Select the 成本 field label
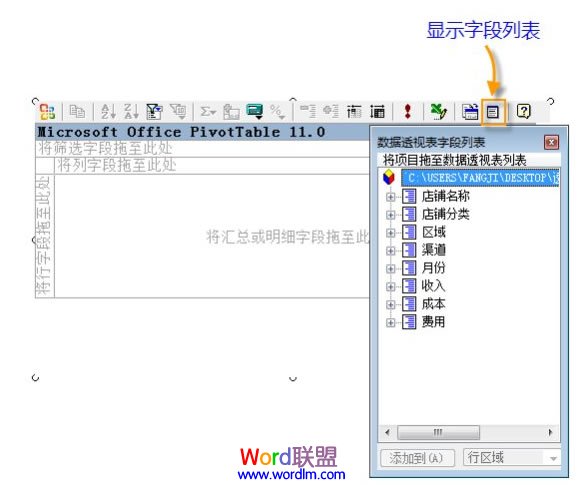 pyautogui.click(x=434, y=304)
